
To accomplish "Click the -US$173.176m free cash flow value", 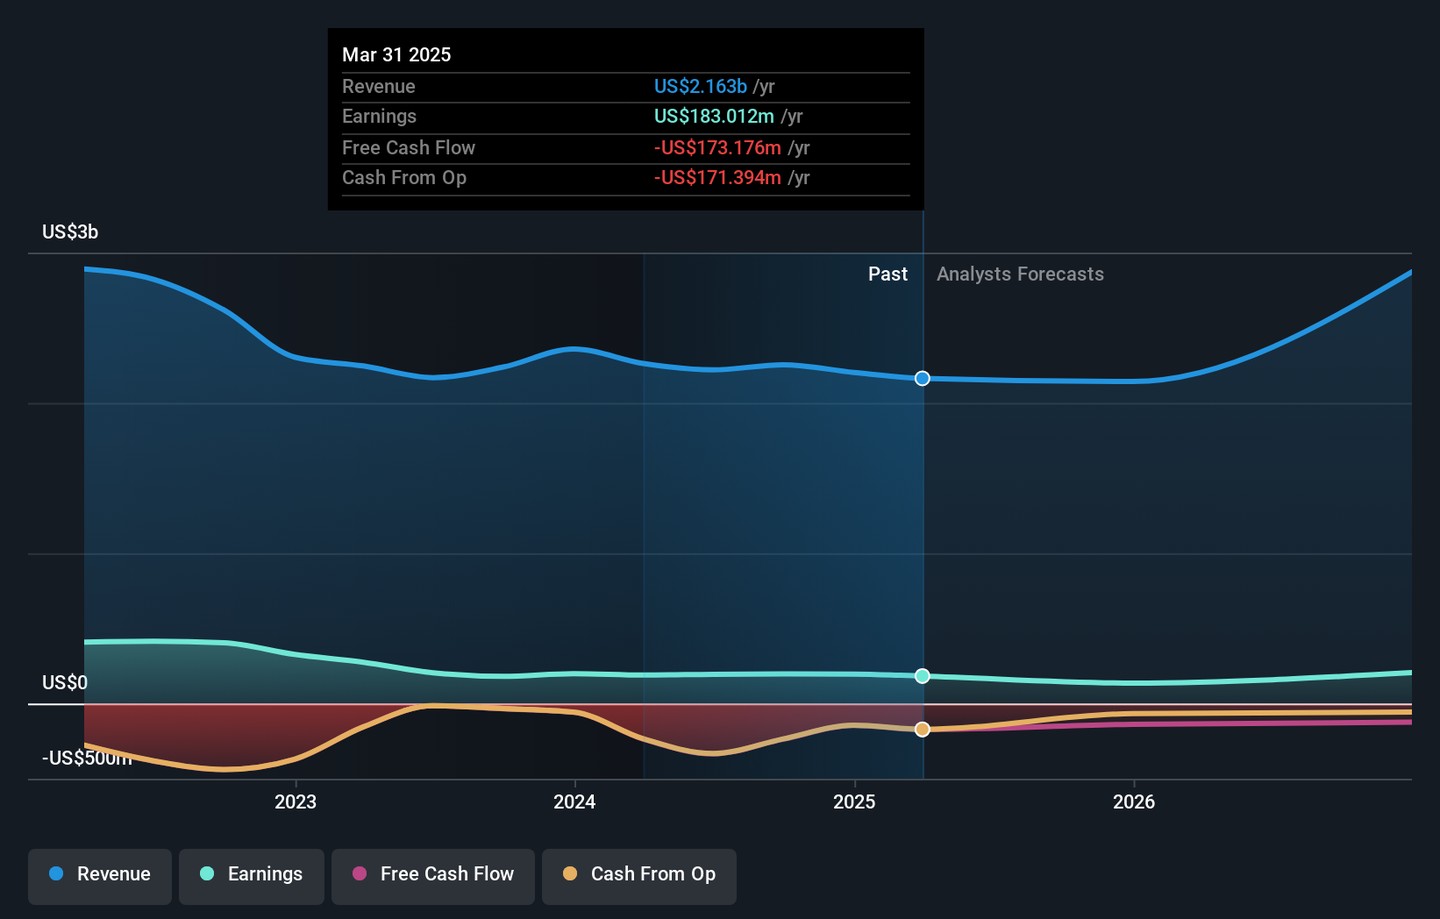I will pyautogui.click(x=717, y=148).
